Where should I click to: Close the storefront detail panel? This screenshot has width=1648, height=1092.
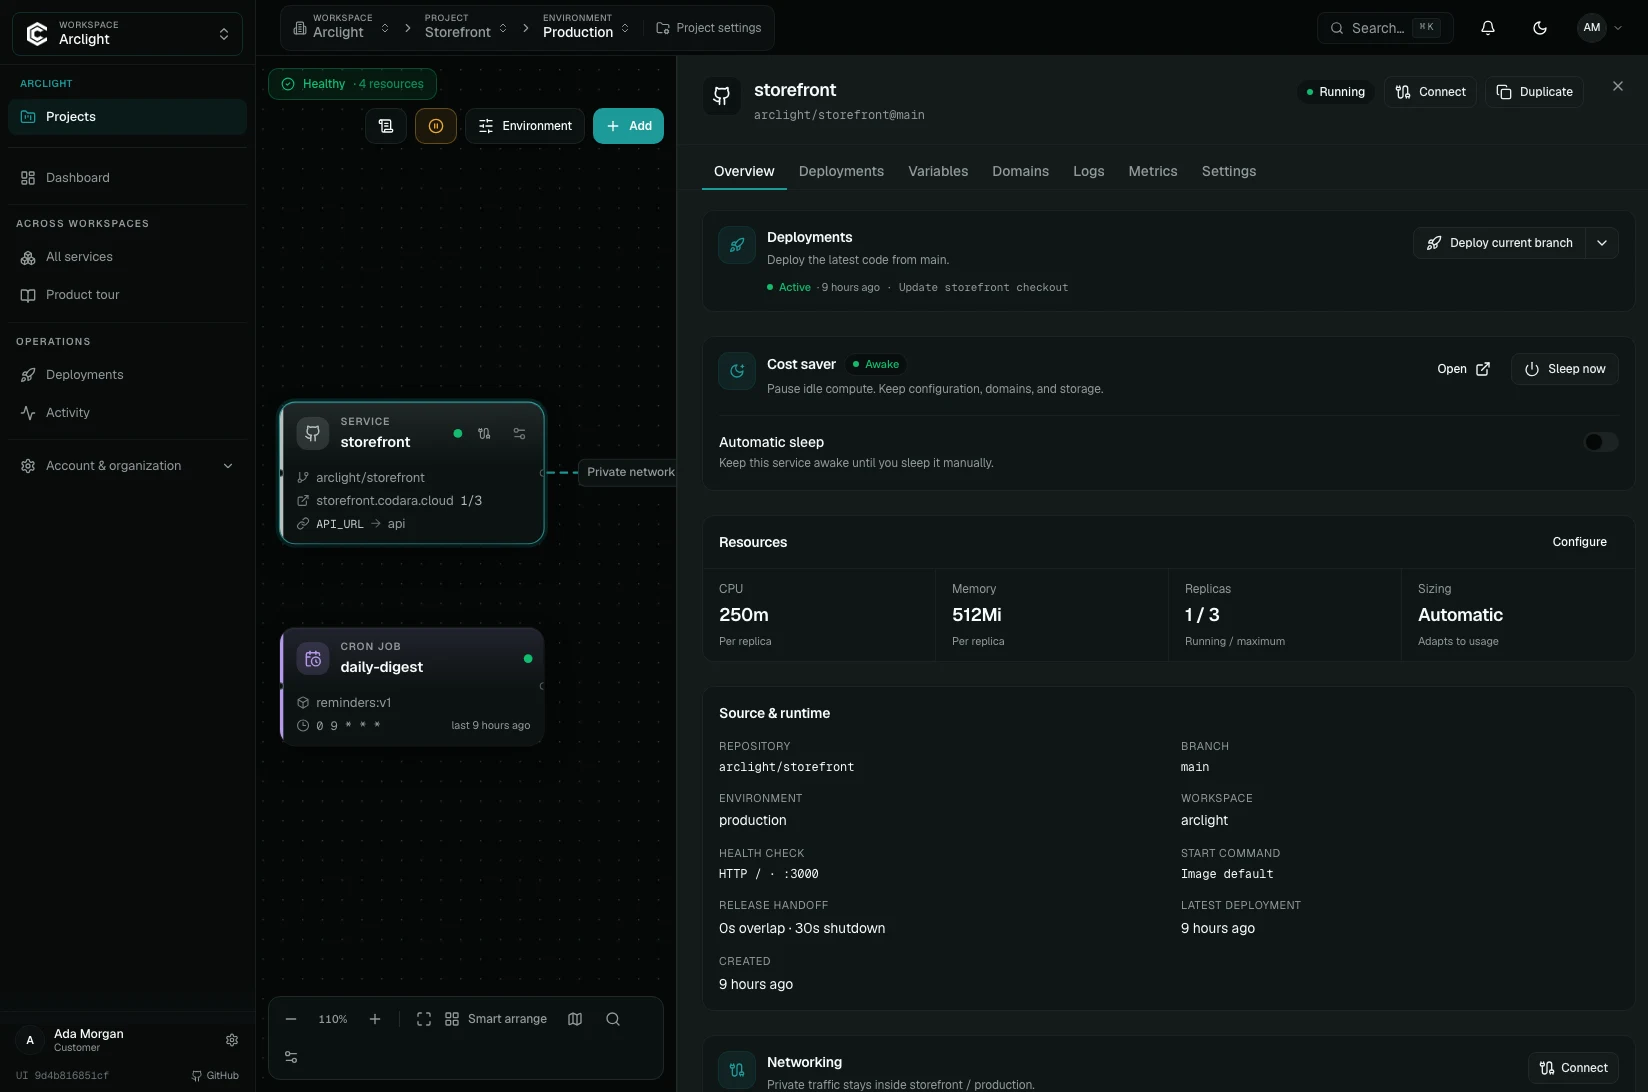click(1618, 87)
